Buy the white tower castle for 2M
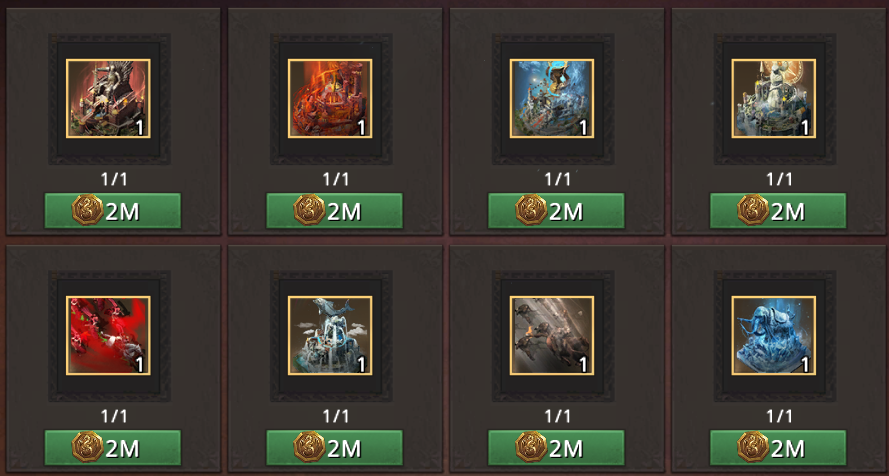This screenshot has width=889, height=476. pyautogui.click(x=778, y=211)
